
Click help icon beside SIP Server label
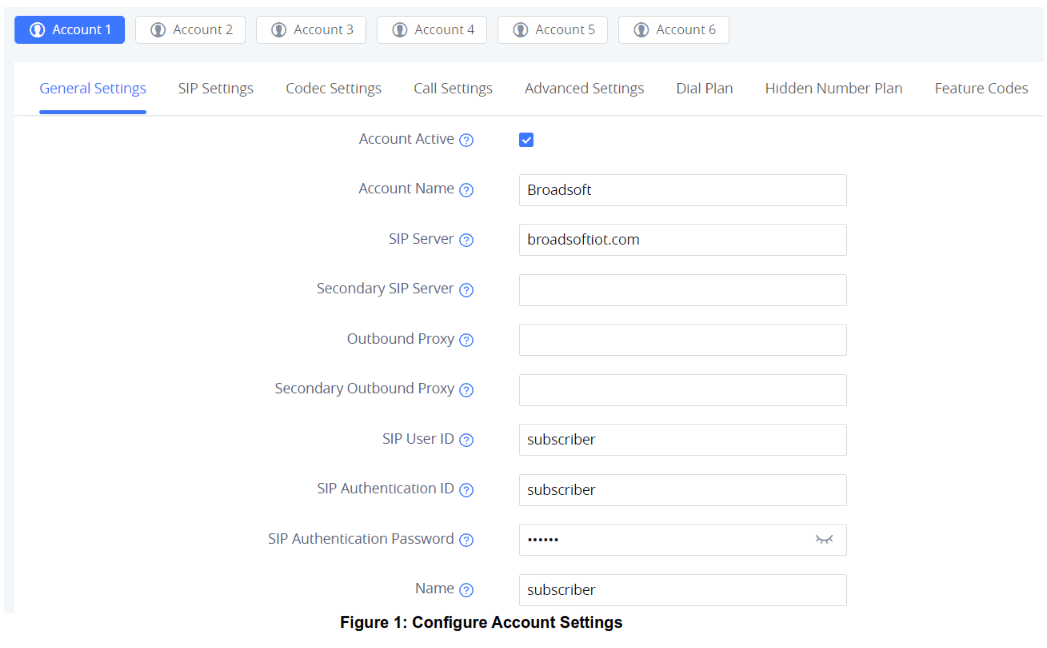[x=466, y=240]
